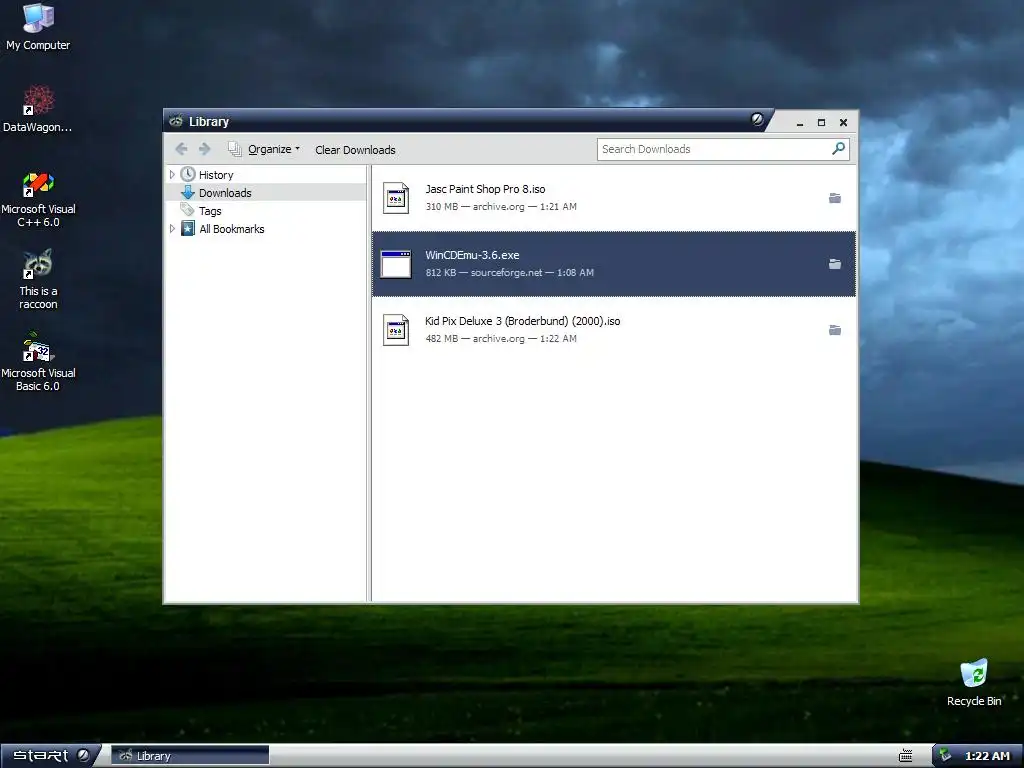Open My Computer desktop icon
The width and height of the screenshot is (1024, 768).
click(38, 27)
